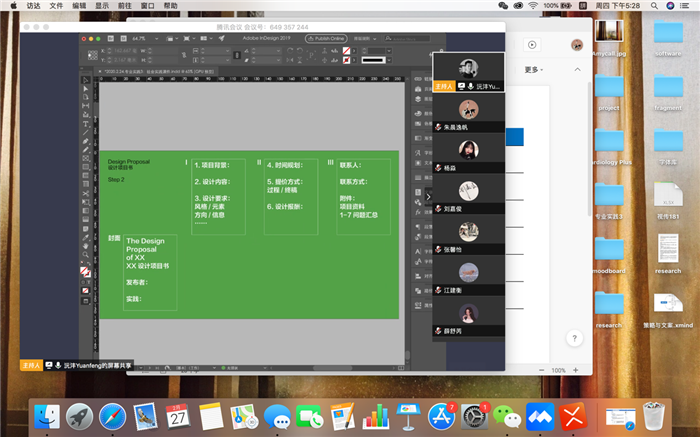
Task: Select participant 刘嘉俊 video thumbnail
Action: tap(468, 191)
